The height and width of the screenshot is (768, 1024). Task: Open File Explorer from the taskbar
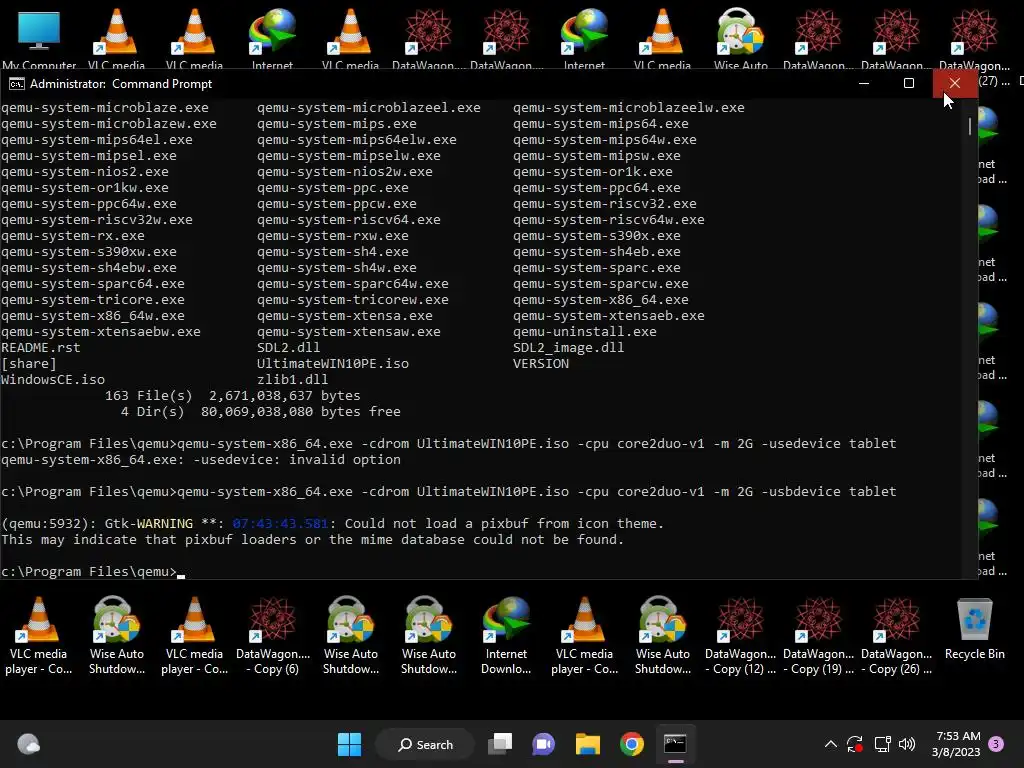pos(588,744)
